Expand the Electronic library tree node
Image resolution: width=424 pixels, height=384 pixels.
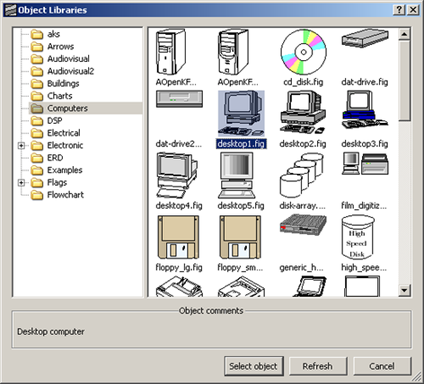click(21, 145)
